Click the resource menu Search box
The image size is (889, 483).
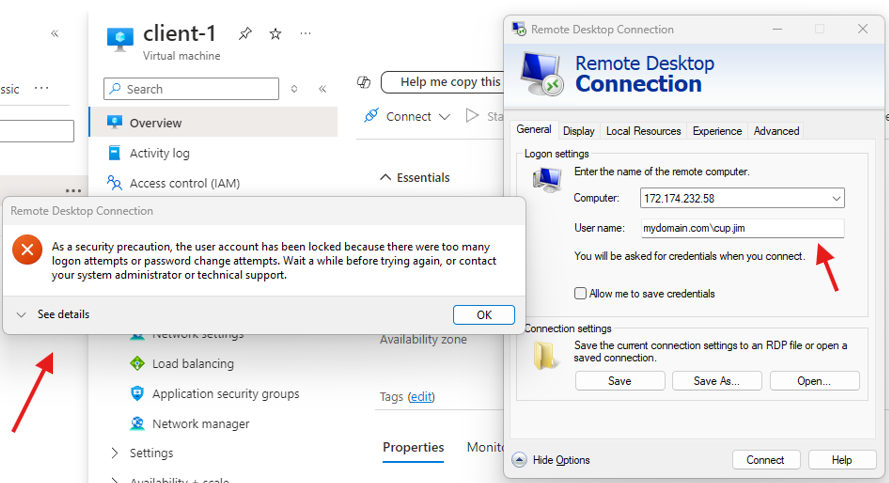(191, 88)
